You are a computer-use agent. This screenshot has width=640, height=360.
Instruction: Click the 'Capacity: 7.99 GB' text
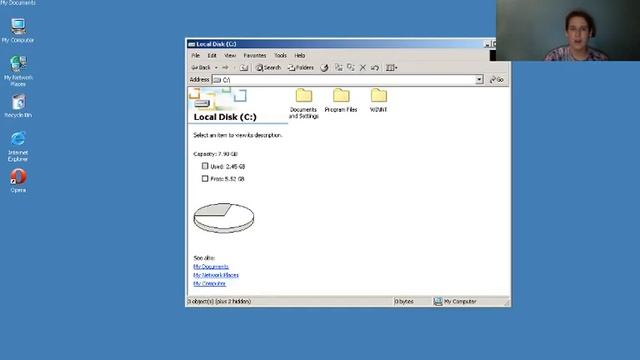click(x=215, y=154)
